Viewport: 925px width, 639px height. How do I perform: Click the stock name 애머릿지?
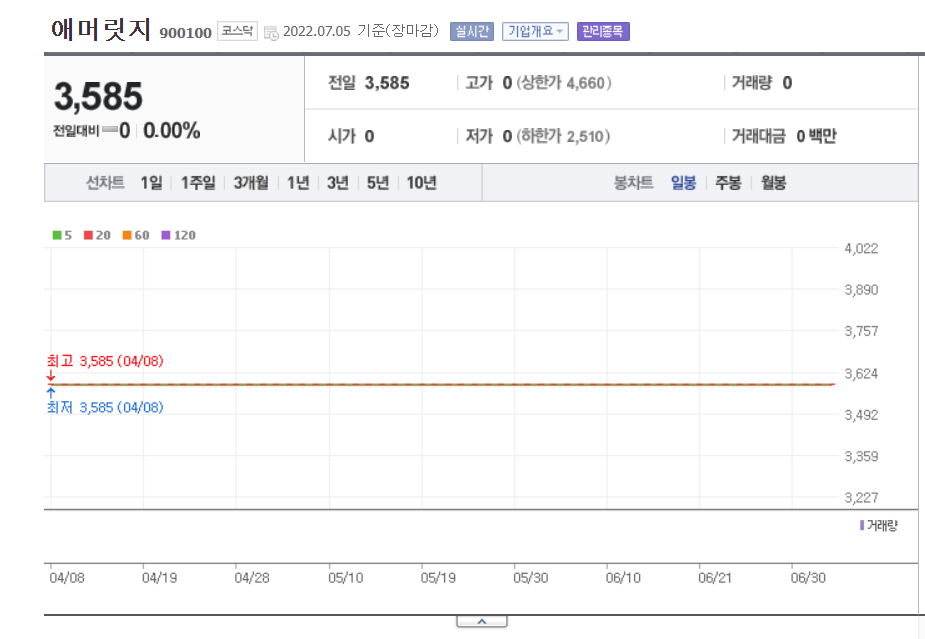(x=101, y=29)
